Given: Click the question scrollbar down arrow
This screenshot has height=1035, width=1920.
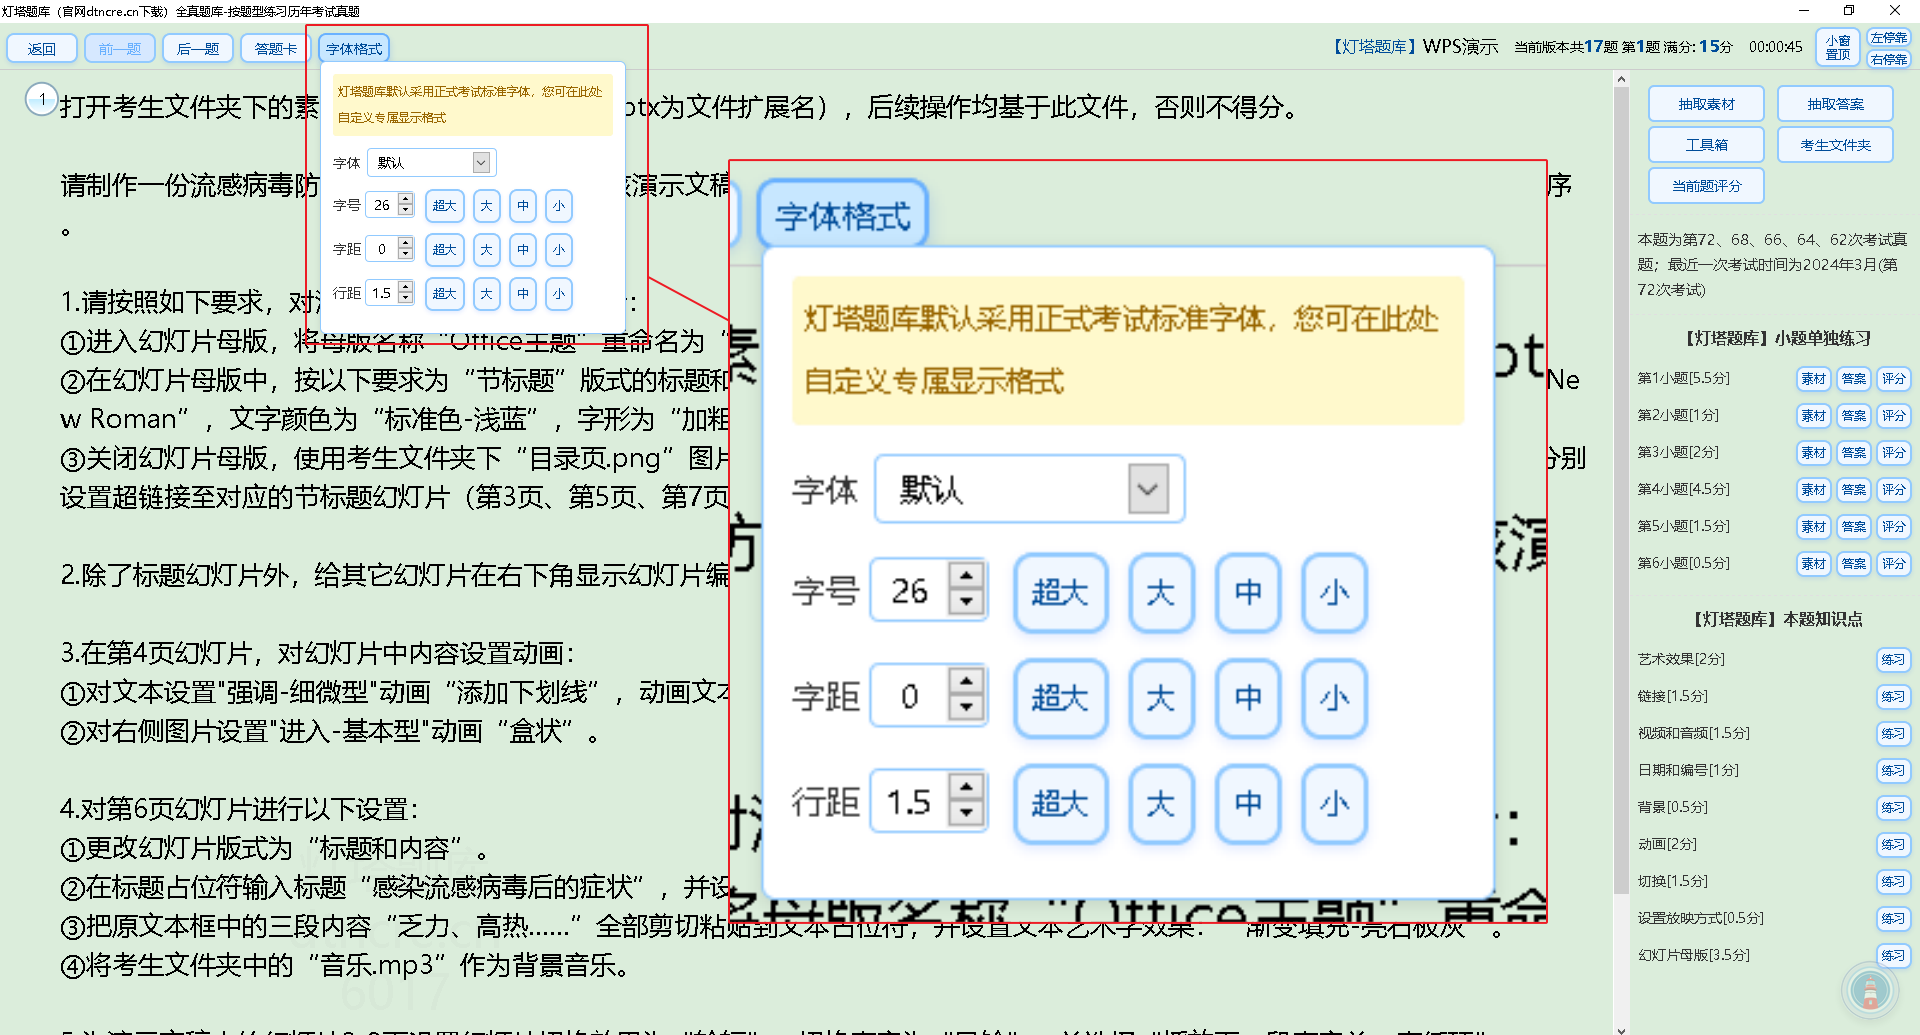Looking at the screenshot, I should tap(1621, 1028).
